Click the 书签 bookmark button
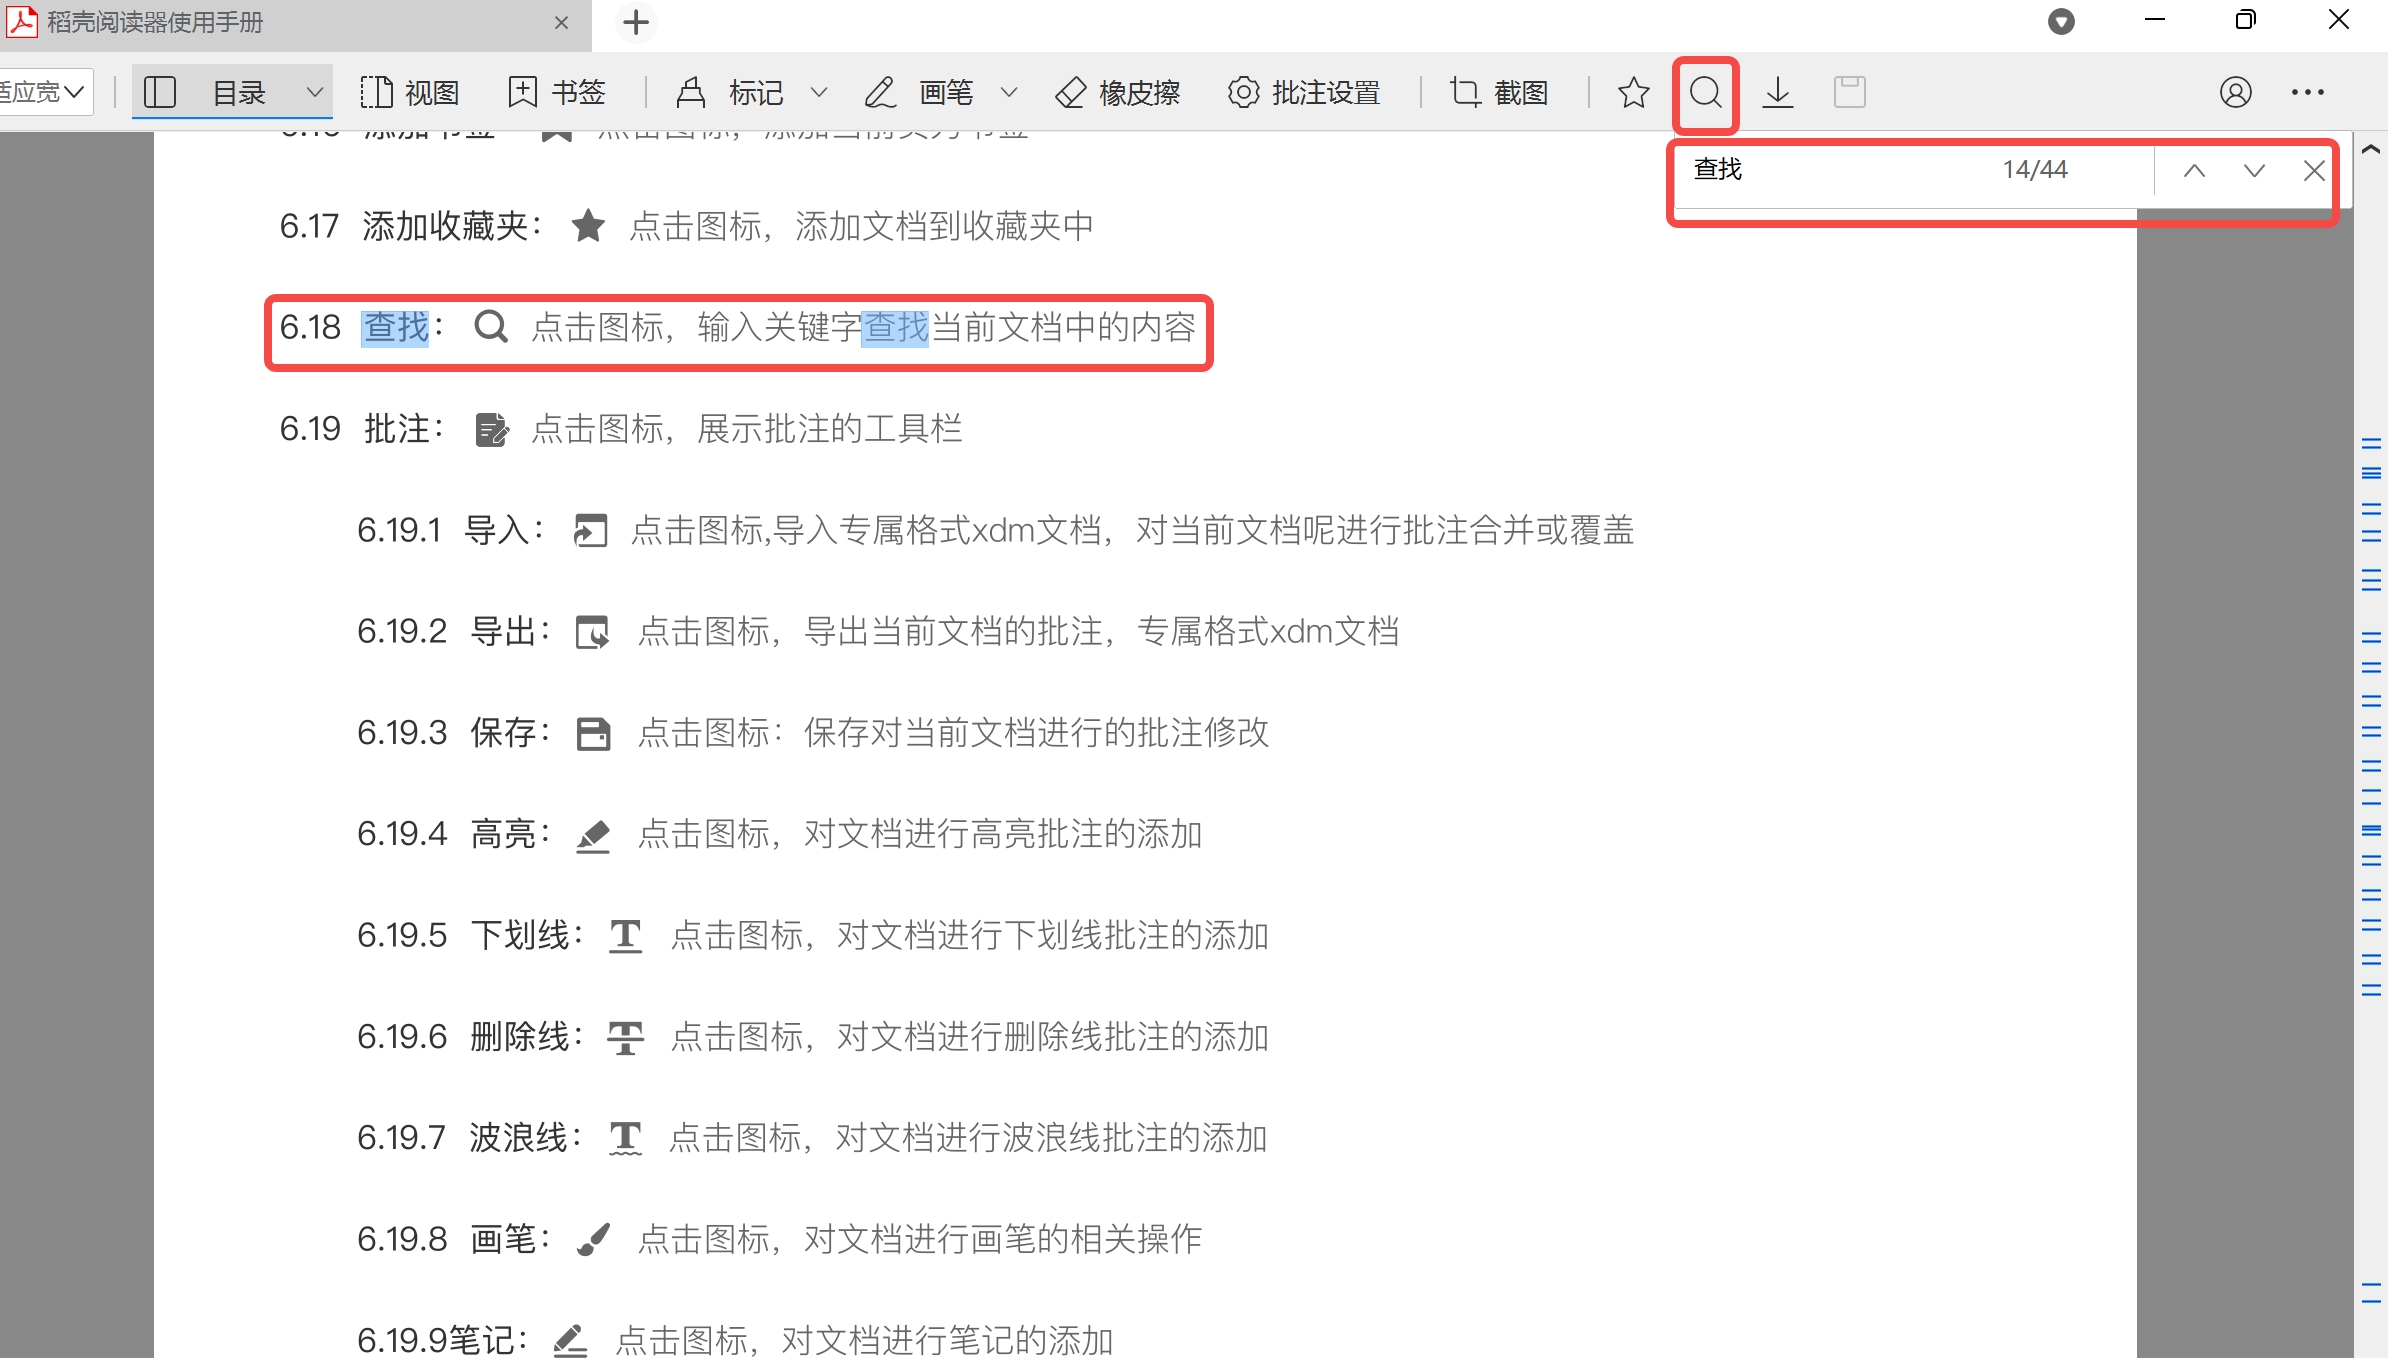This screenshot has width=2388, height=1358. pyautogui.click(x=557, y=93)
